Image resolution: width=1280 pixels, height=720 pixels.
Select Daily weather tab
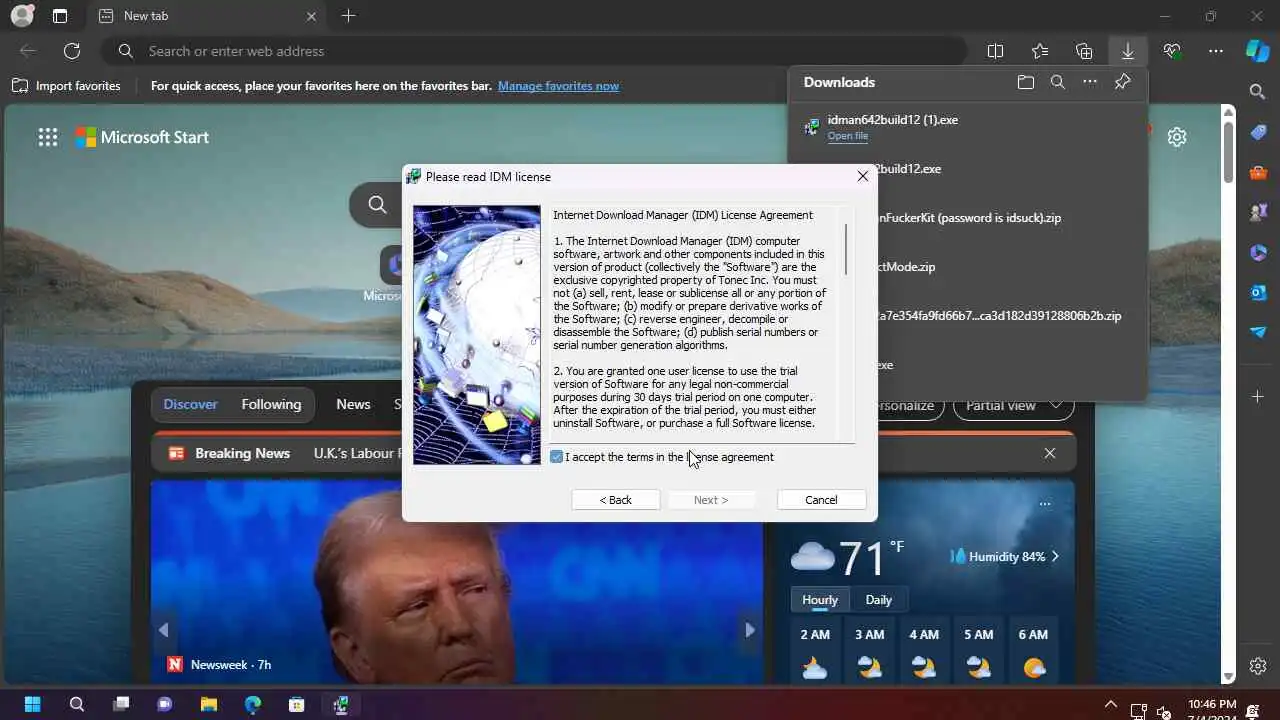click(x=878, y=600)
